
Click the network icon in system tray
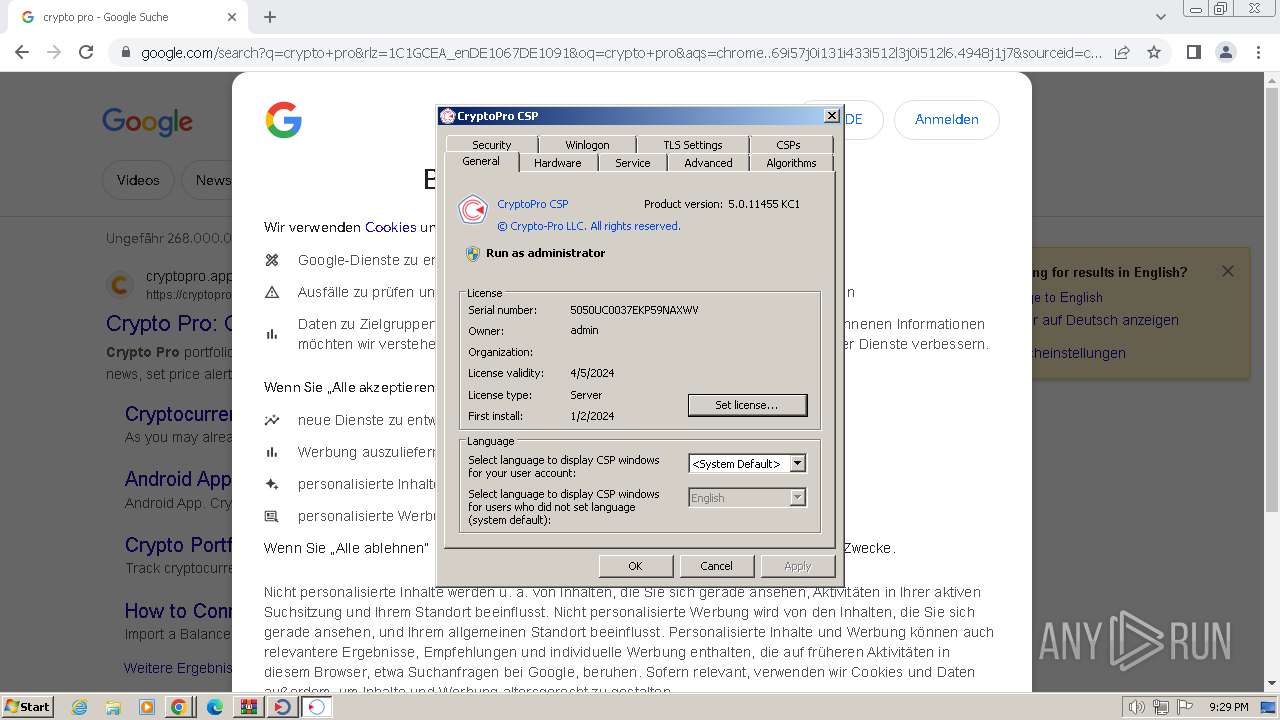(x=1161, y=707)
